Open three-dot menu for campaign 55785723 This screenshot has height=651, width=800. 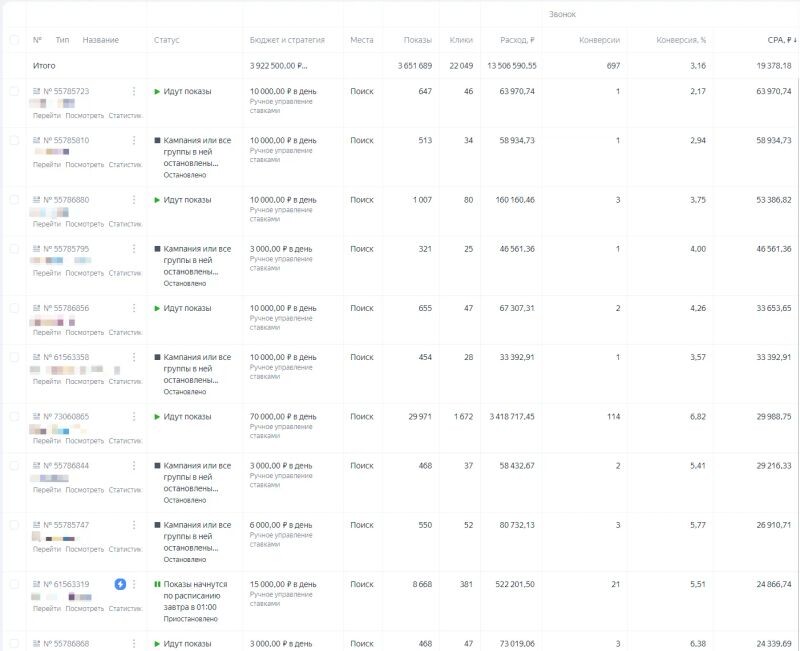pyautogui.click(x=134, y=91)
